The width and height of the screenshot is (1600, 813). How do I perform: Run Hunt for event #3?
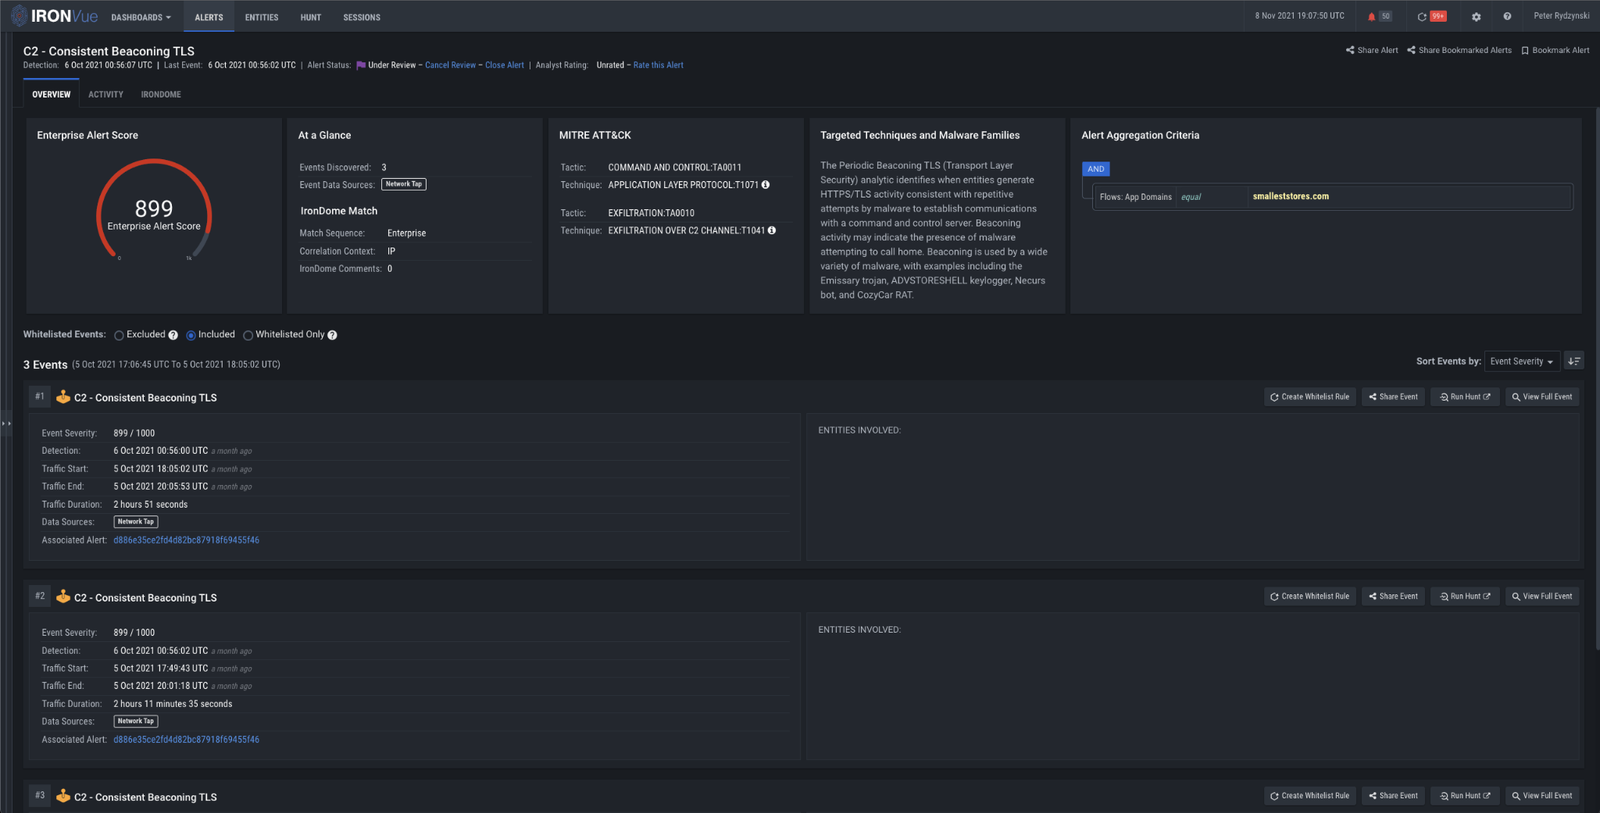click(1465, 796)
